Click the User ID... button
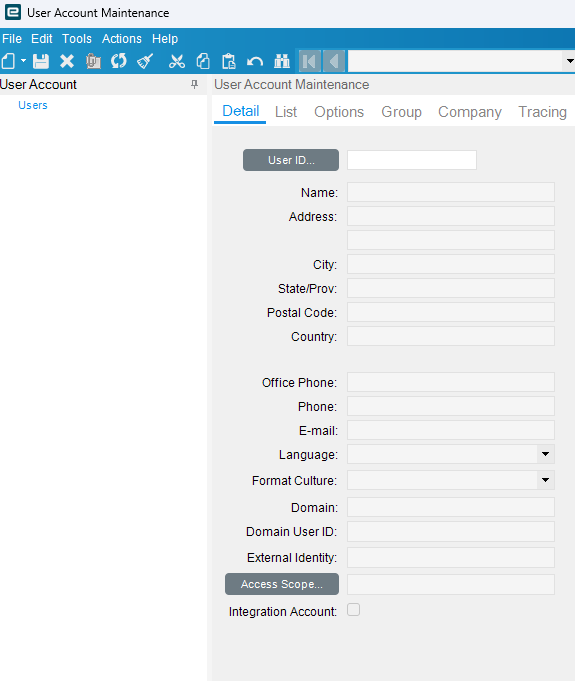 click(291, 160)
